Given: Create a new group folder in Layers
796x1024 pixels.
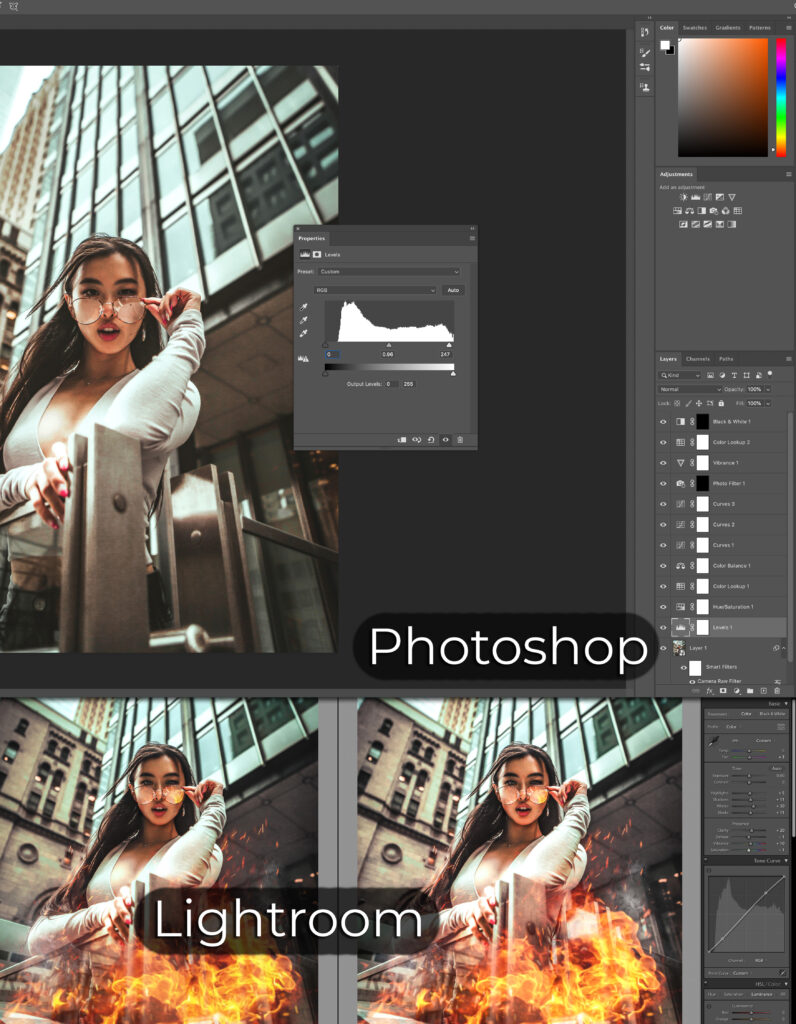Looking at the screenshot, I should 750,691.
